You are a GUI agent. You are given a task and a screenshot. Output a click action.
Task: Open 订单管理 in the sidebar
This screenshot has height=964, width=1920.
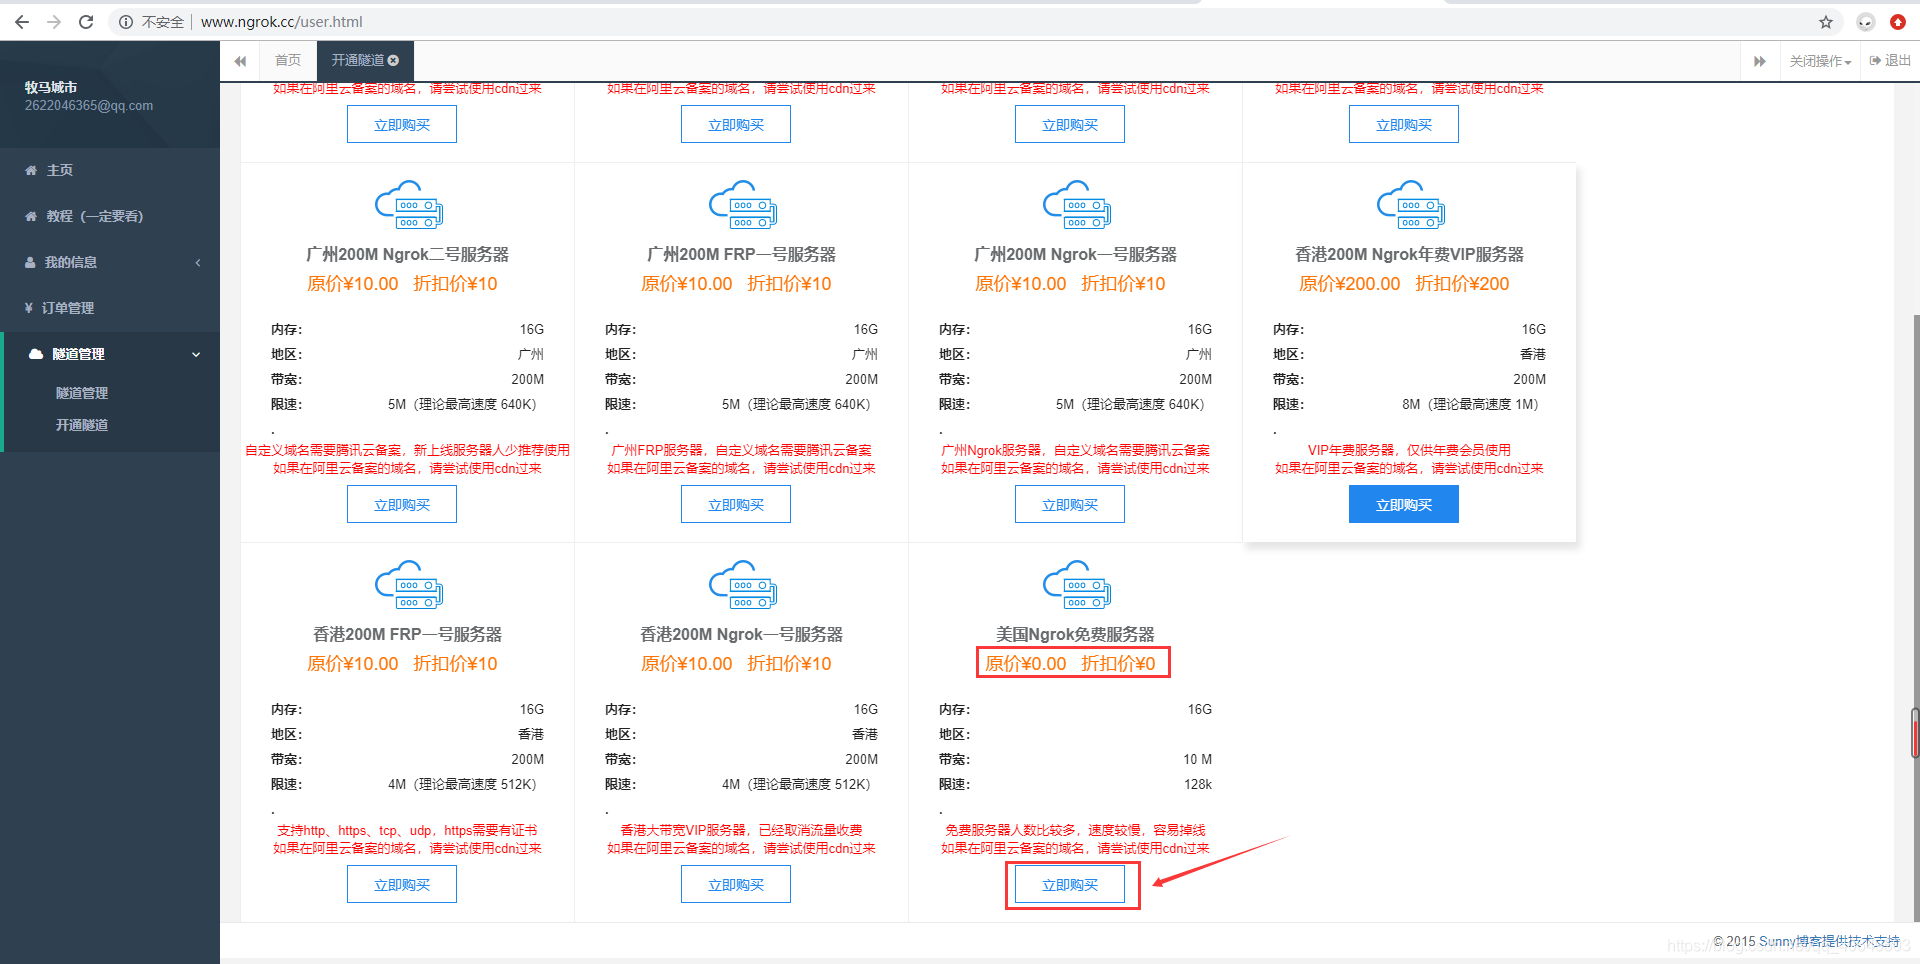(x=110, y=308)
